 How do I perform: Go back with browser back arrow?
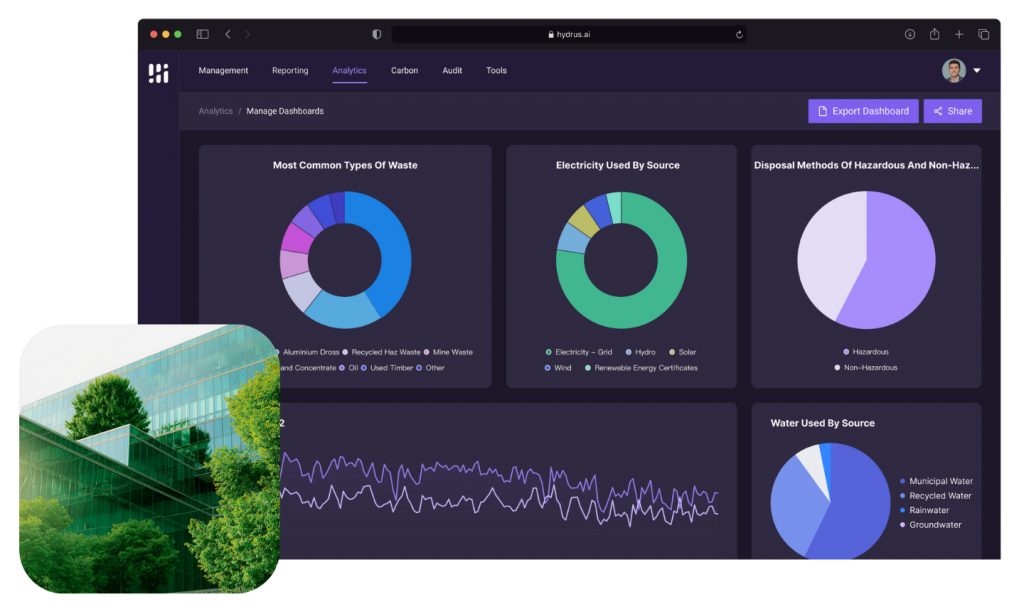pos(228,34)
